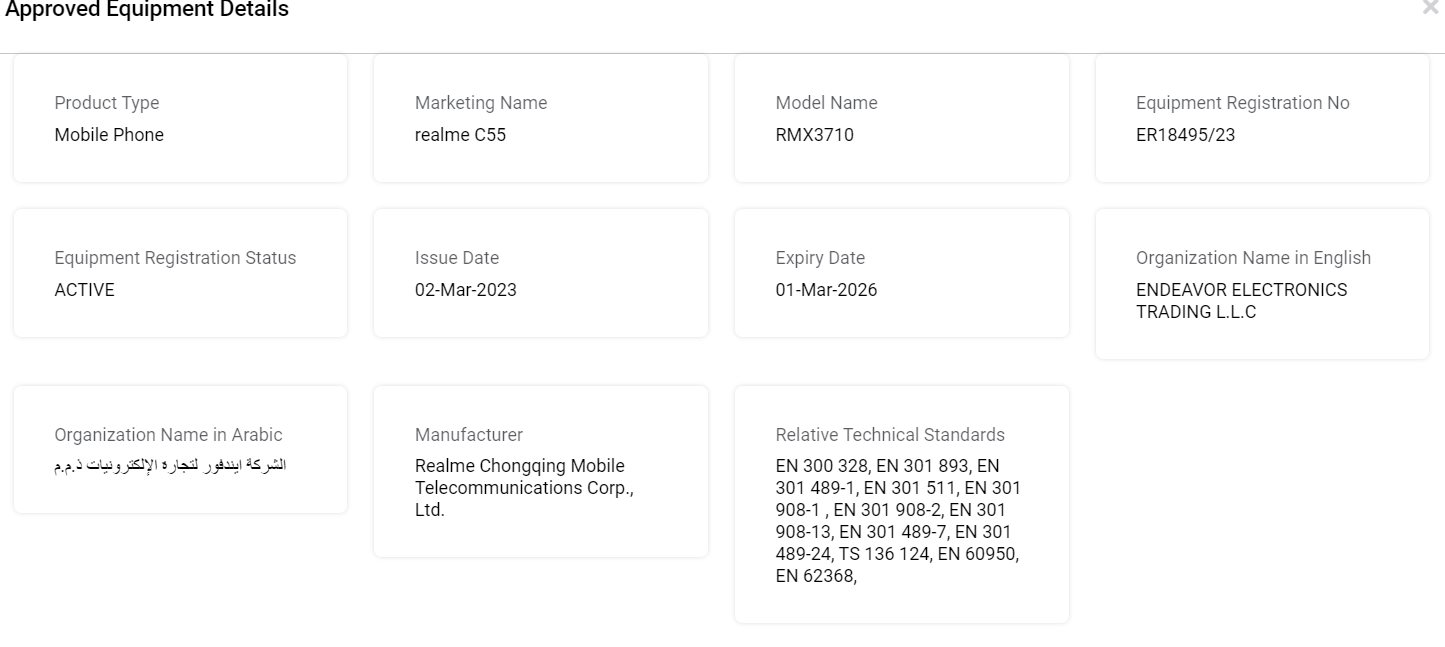Click the Approved Equipment Details title
This screenshot has width=1445, height=647.
point(147,10)
